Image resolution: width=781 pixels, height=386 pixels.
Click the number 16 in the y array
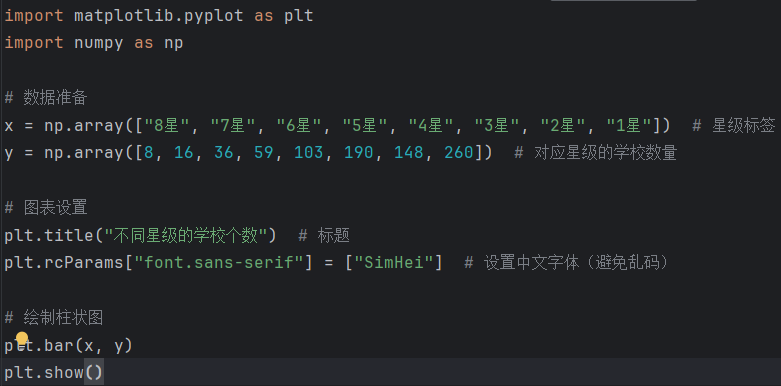(184, 152)
